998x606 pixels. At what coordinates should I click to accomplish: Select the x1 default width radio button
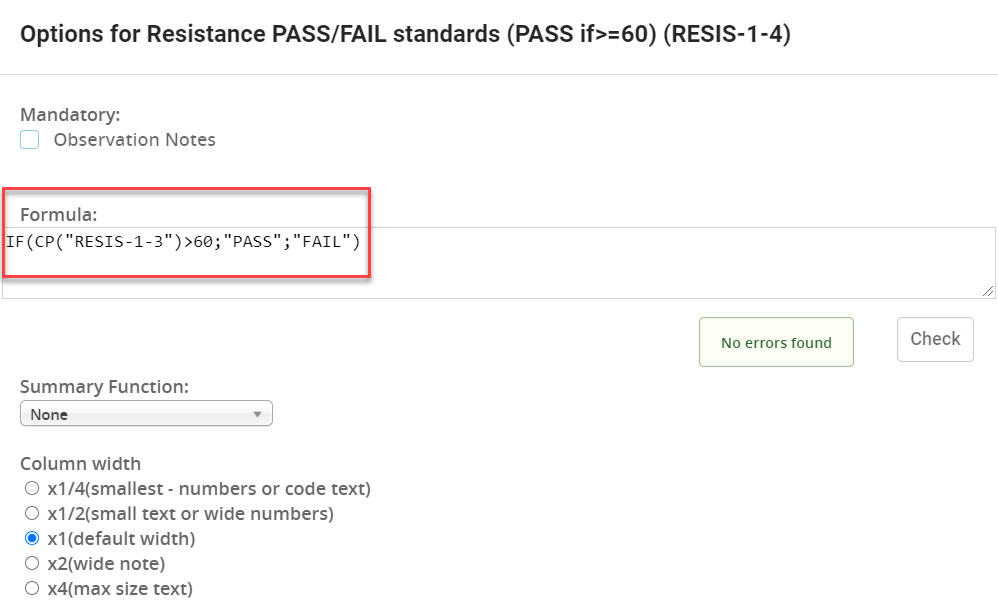(32, 539)
